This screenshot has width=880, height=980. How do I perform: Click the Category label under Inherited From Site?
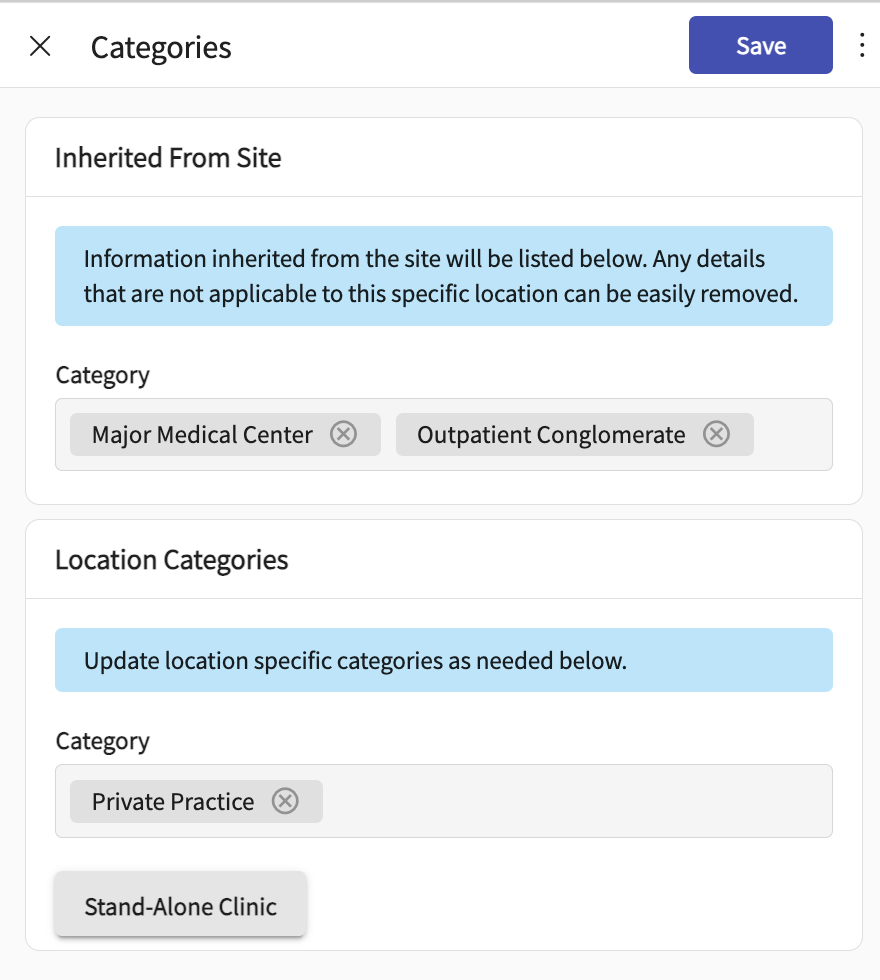pos(102,375)
